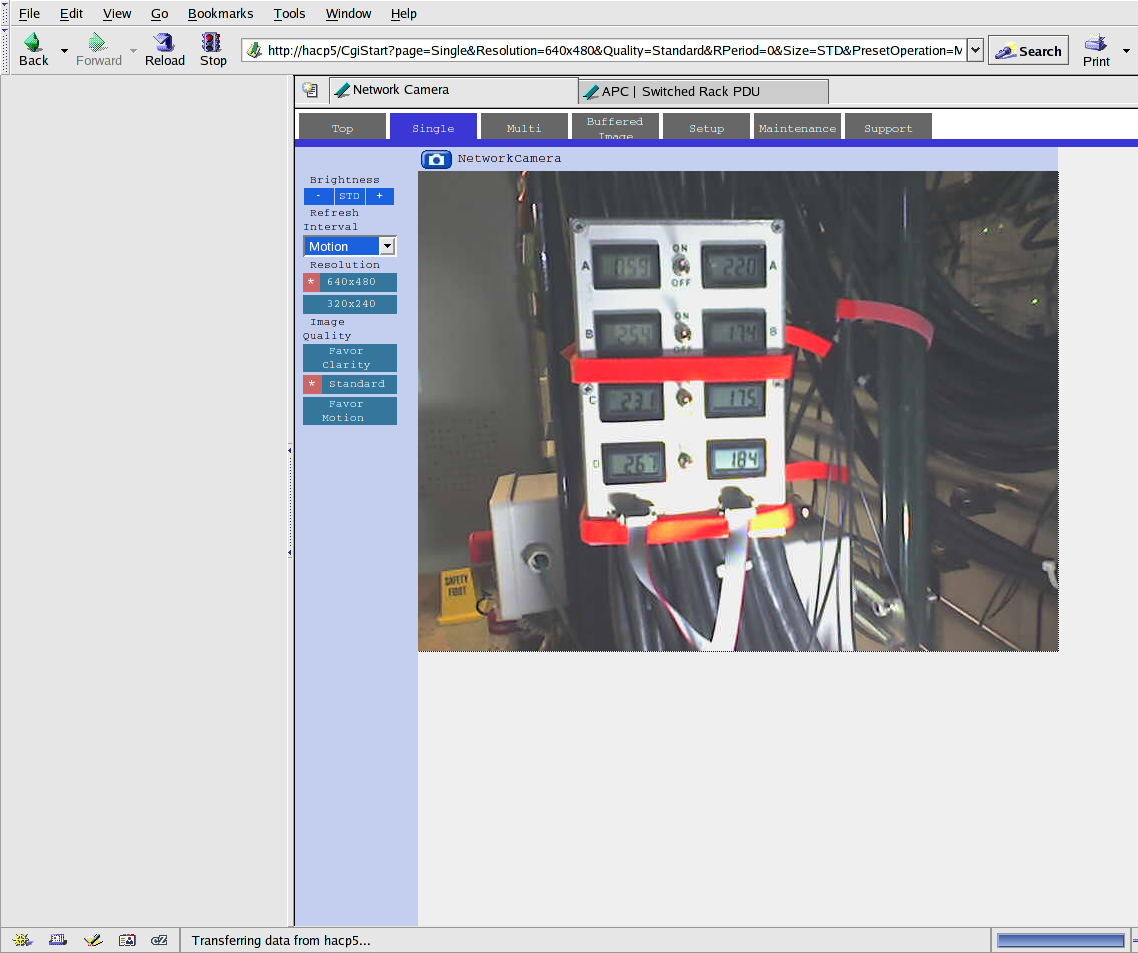The height and width of the screenshot is (953, 1138).
Task: Click the bookmark icon beside the URL
Action: coord(254,50)
